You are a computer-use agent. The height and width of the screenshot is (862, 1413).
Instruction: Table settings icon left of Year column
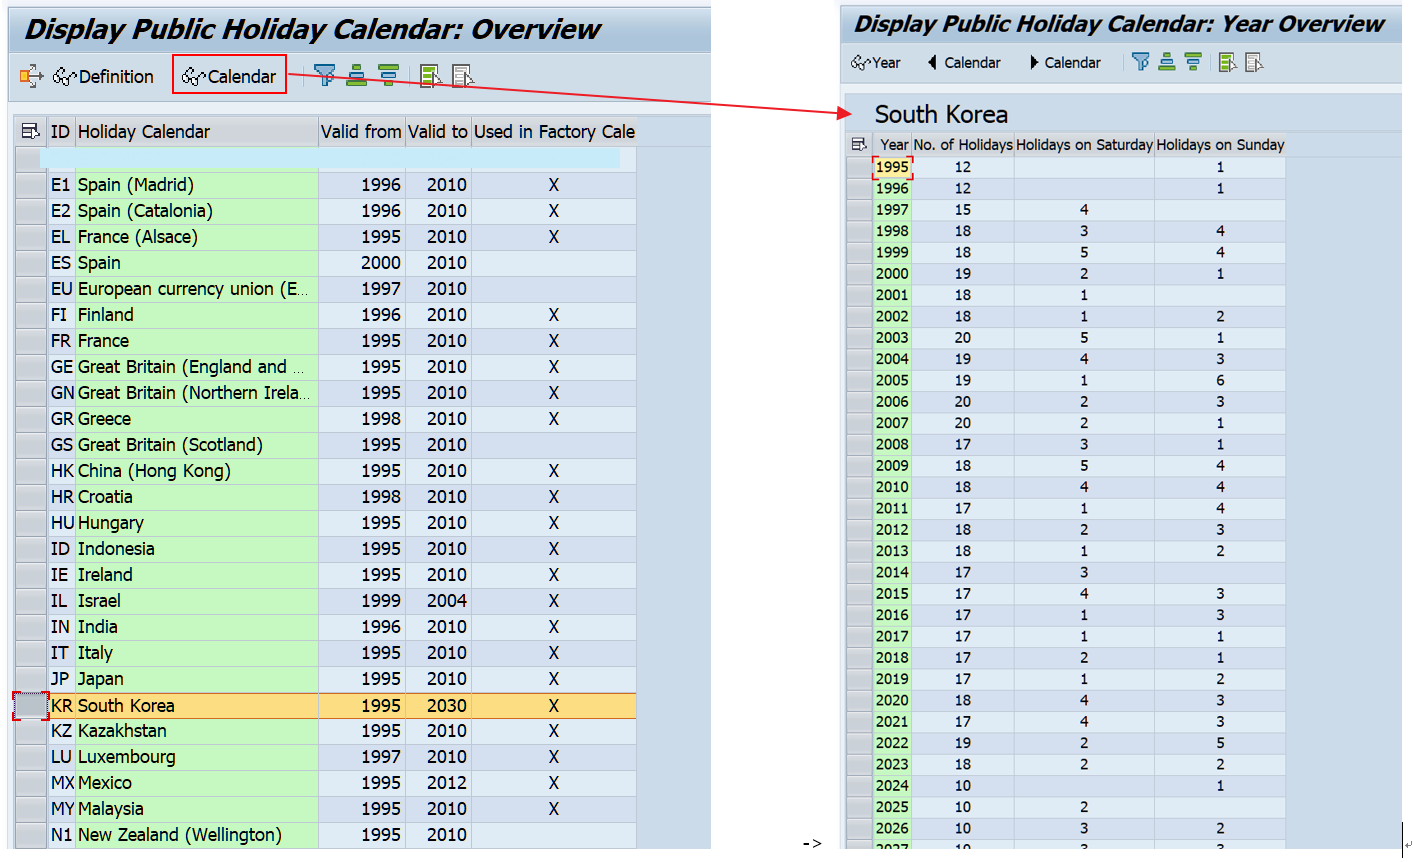[x=858, y=144]
